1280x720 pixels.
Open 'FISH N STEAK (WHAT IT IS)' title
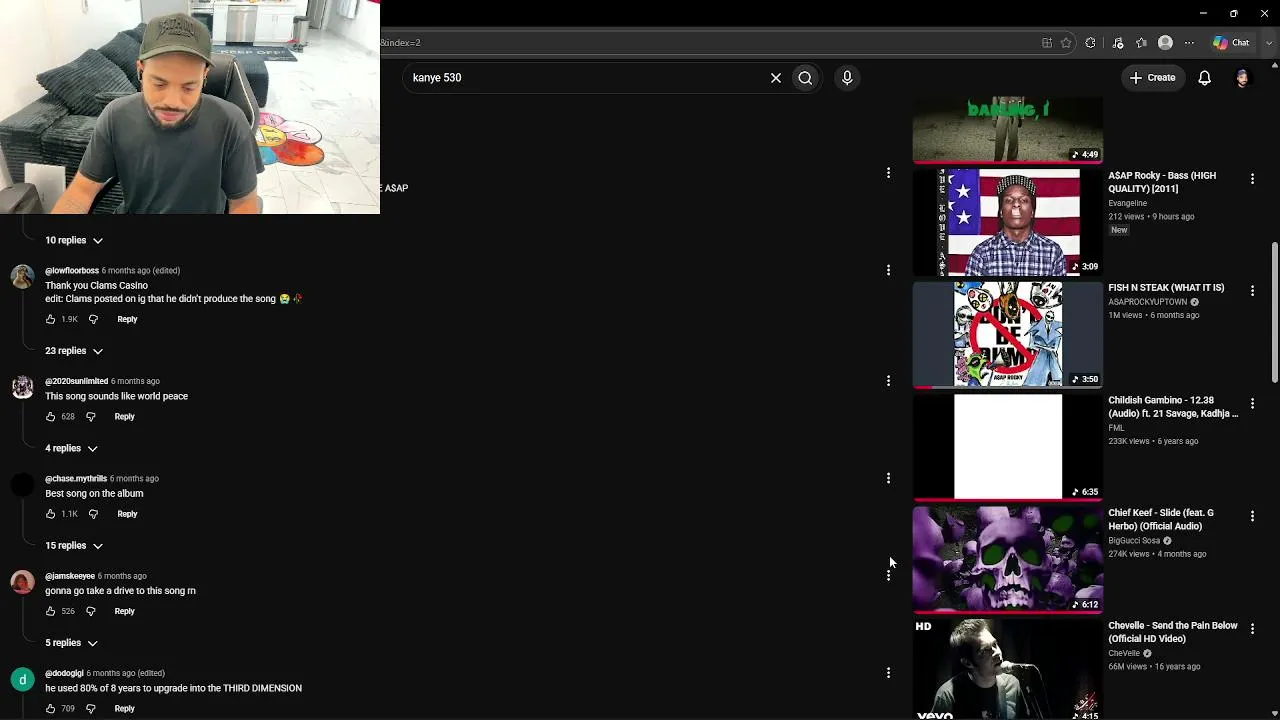point(1166,288)
